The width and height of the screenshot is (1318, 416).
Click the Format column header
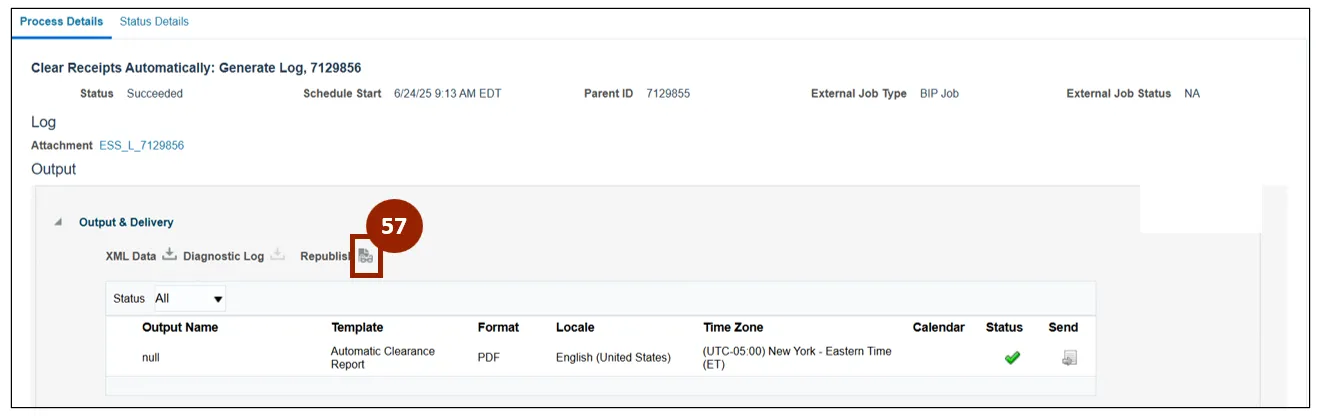(498, 327)
